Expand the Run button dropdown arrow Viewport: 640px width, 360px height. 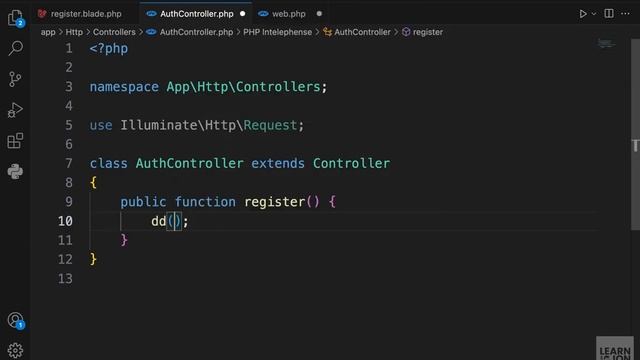pyautogui.click(x=594, y=14)
